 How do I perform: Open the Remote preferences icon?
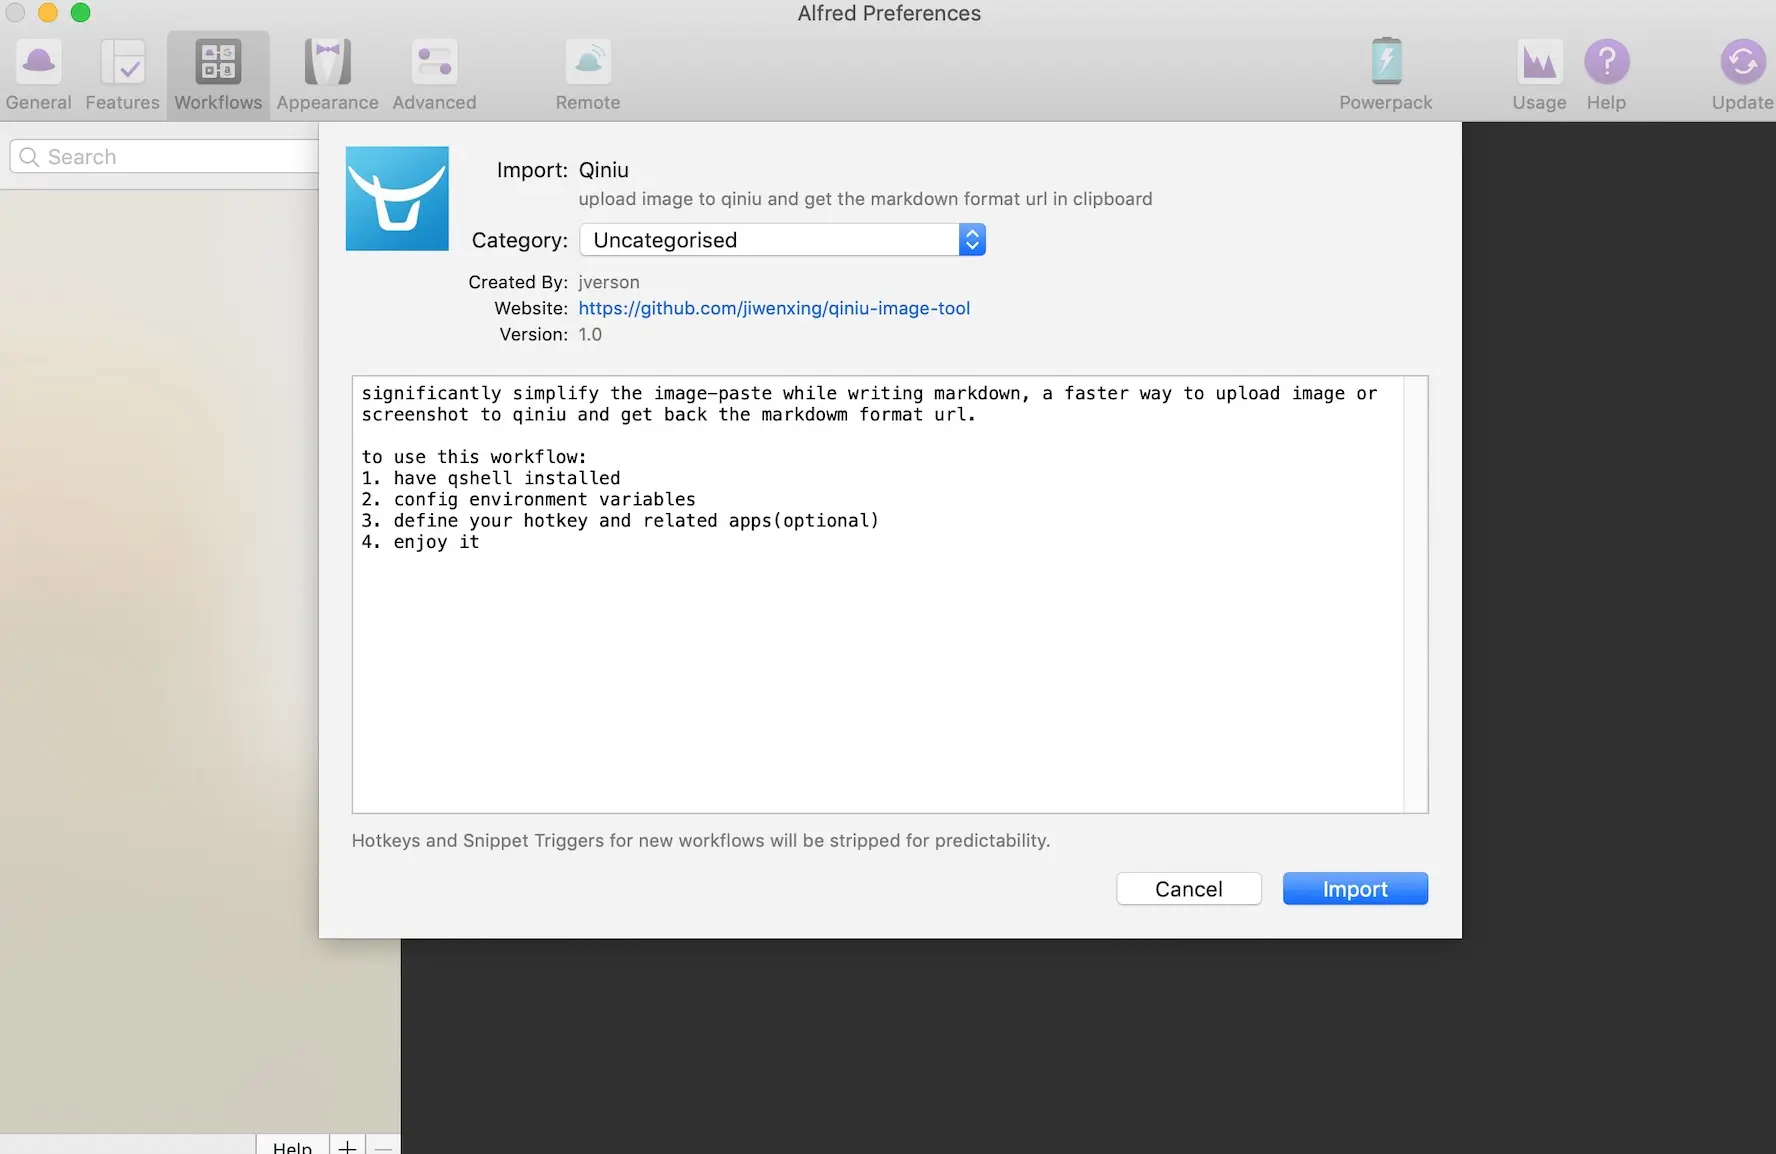[x=588, y=62]
